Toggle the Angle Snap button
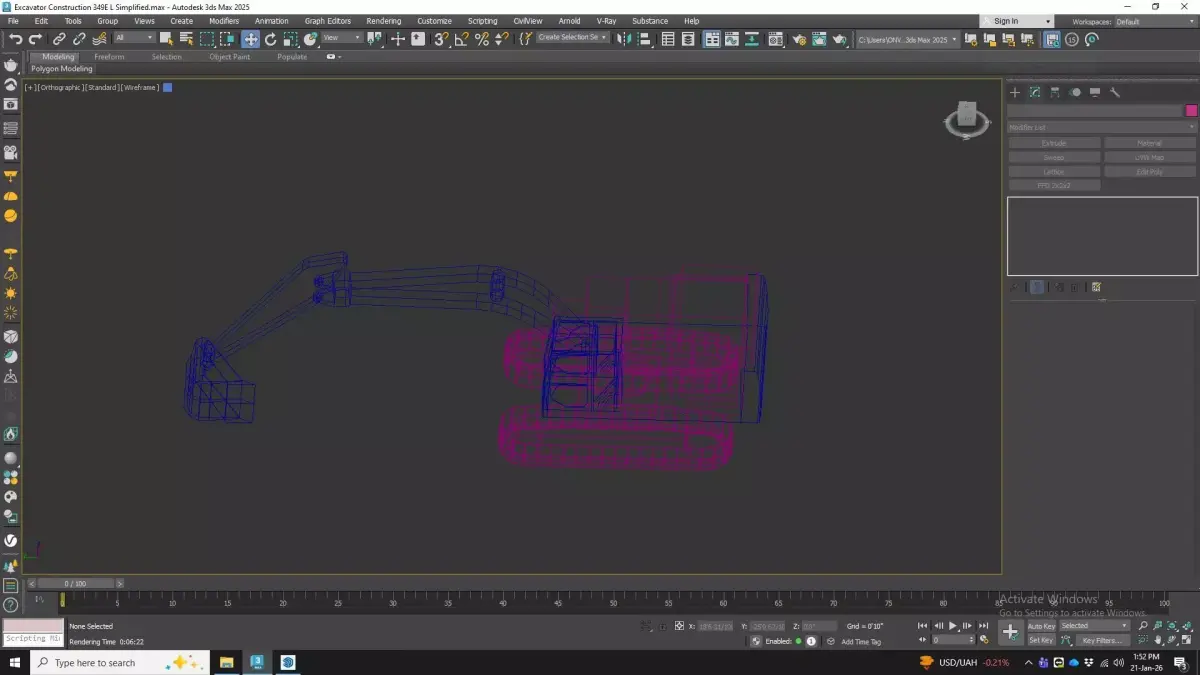The image size is (1200, 675). (x=461, y=39)
